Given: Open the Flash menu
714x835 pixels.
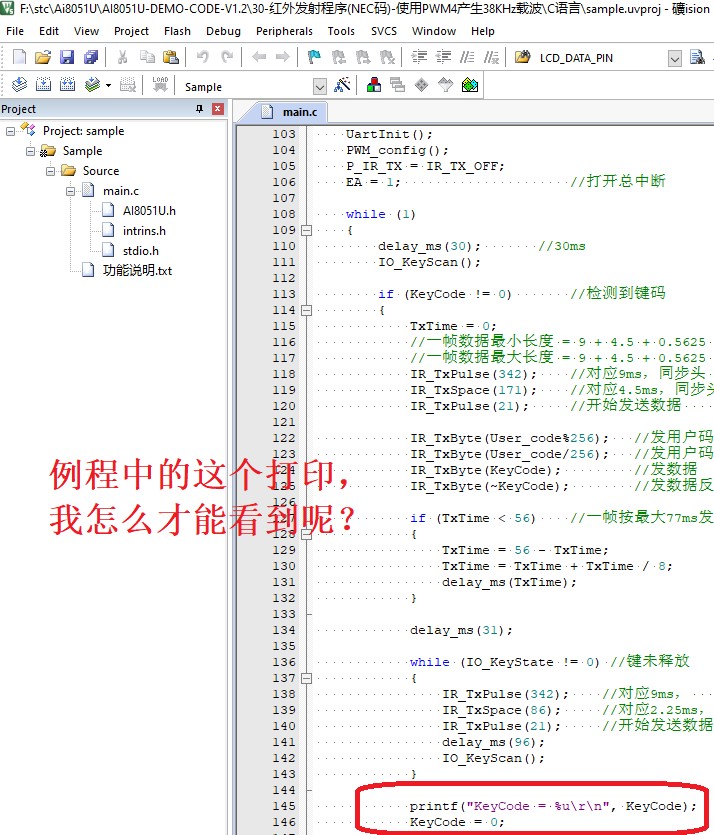Looking at the screenshot, I should (177, 31).
